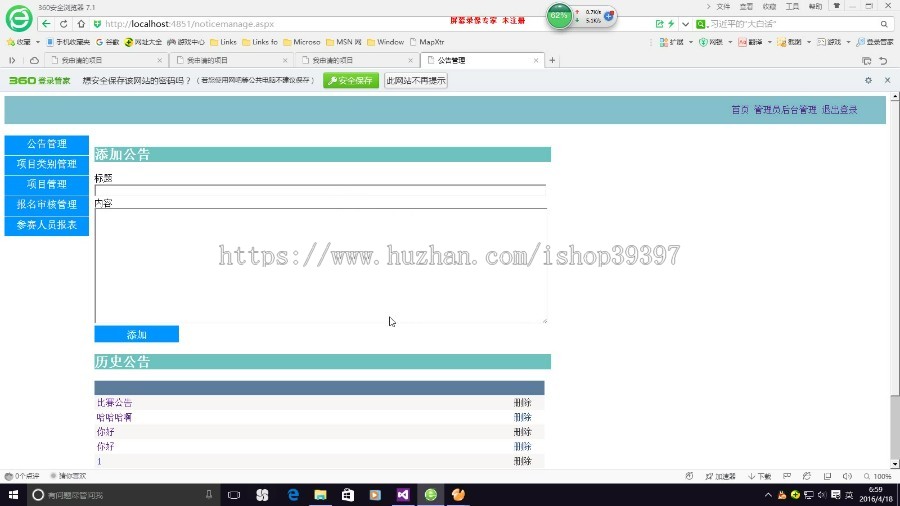Open new tab with plus button
The image size is (900, 506).
552,60
